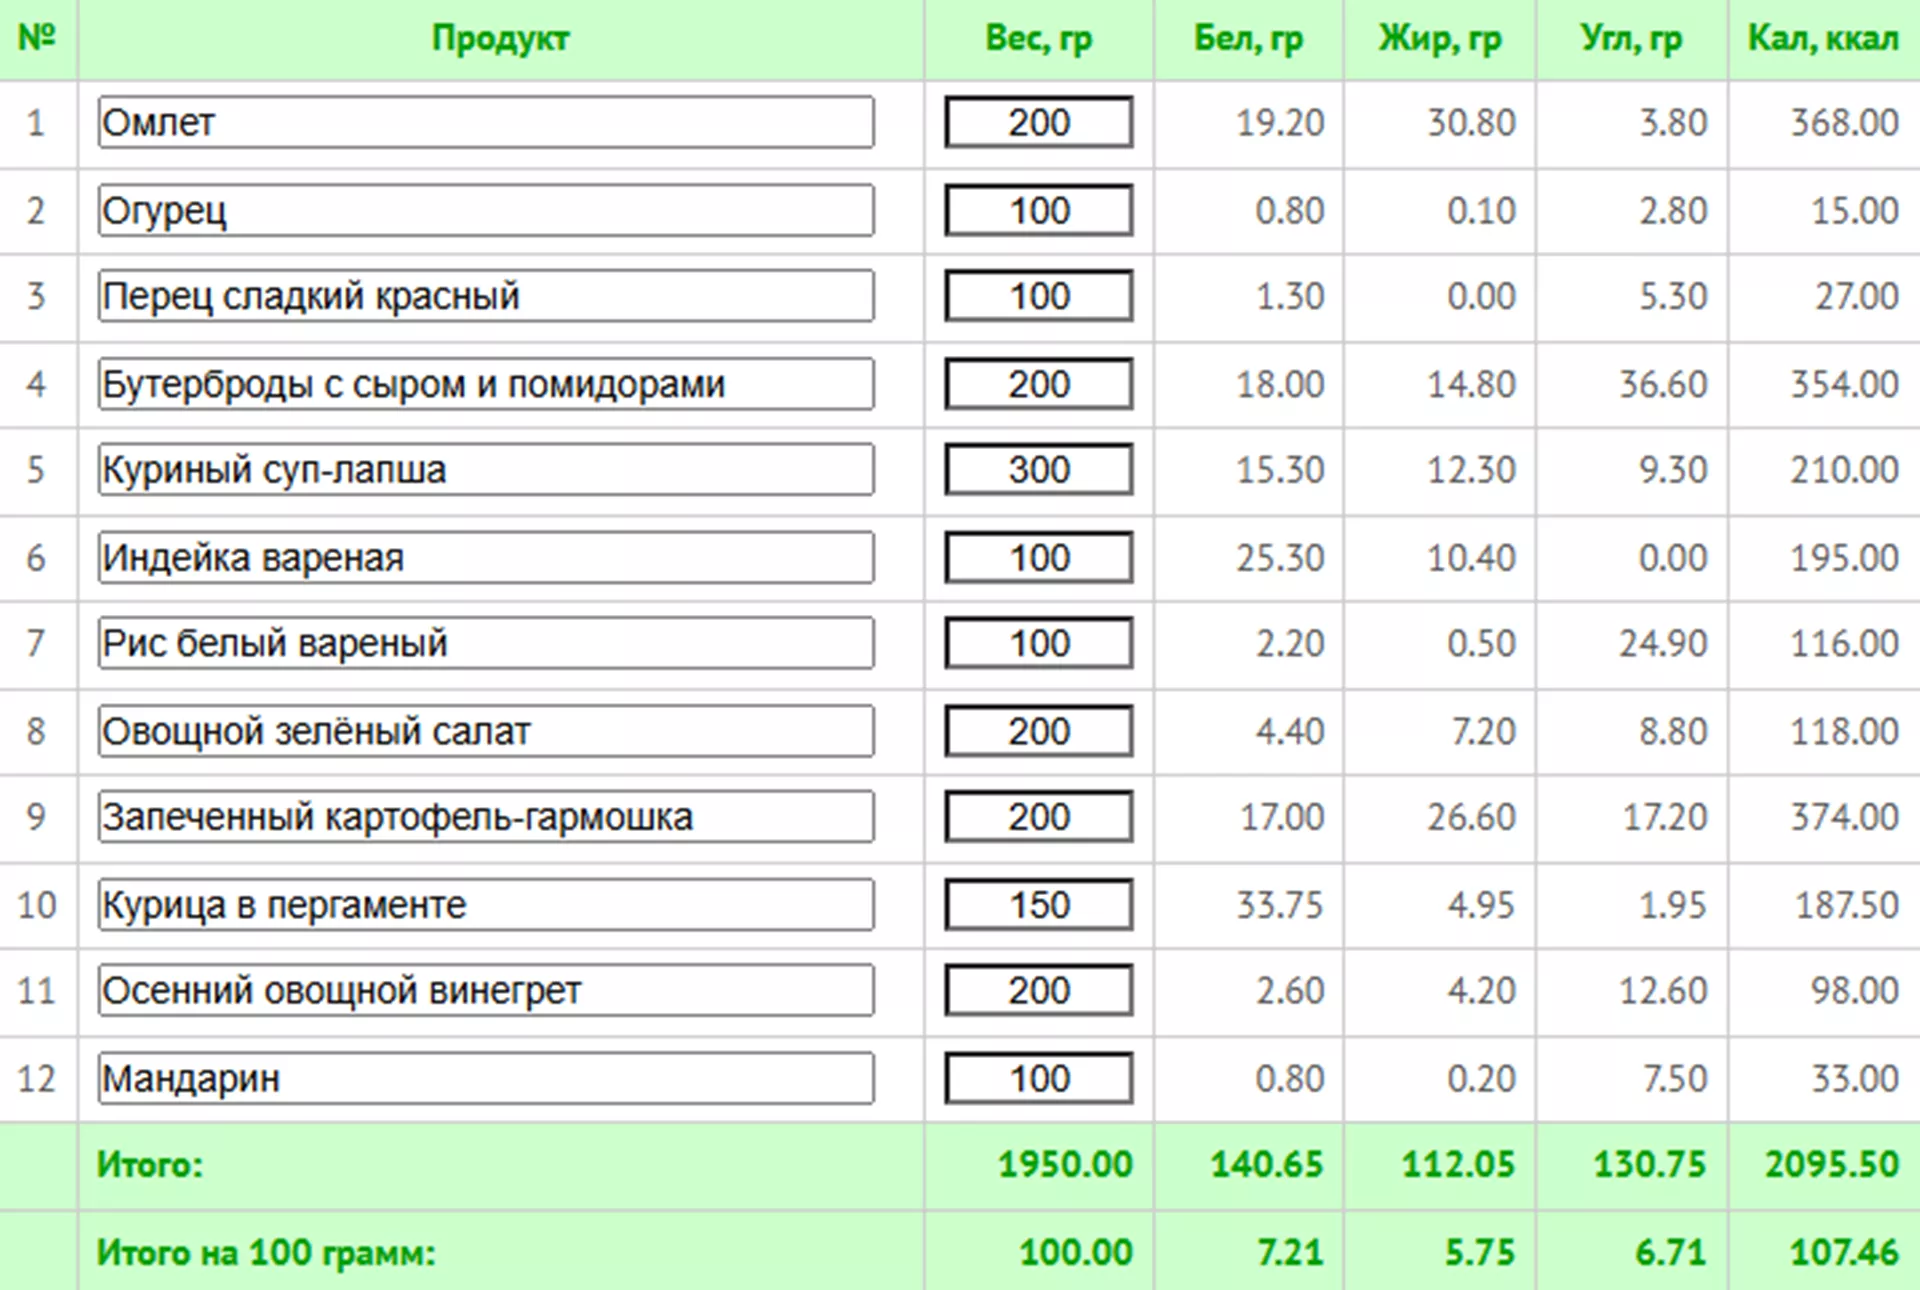1920x1290 pixels.
Task: Click the Вес, гр column header
Action: 1038,38
